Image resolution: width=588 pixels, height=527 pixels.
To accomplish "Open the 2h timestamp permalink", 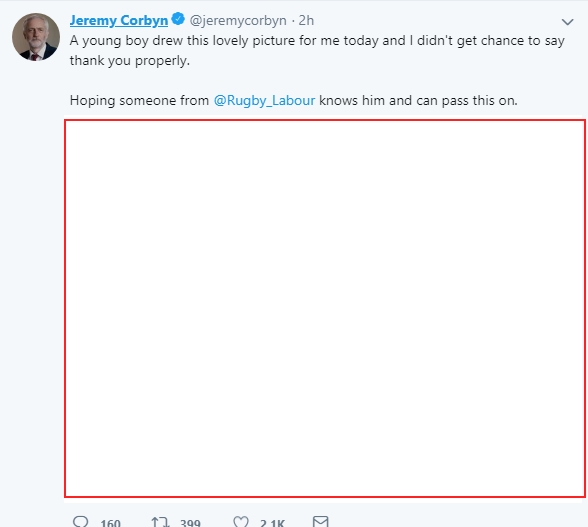I will pyautogui.click(x=306, y=20).
